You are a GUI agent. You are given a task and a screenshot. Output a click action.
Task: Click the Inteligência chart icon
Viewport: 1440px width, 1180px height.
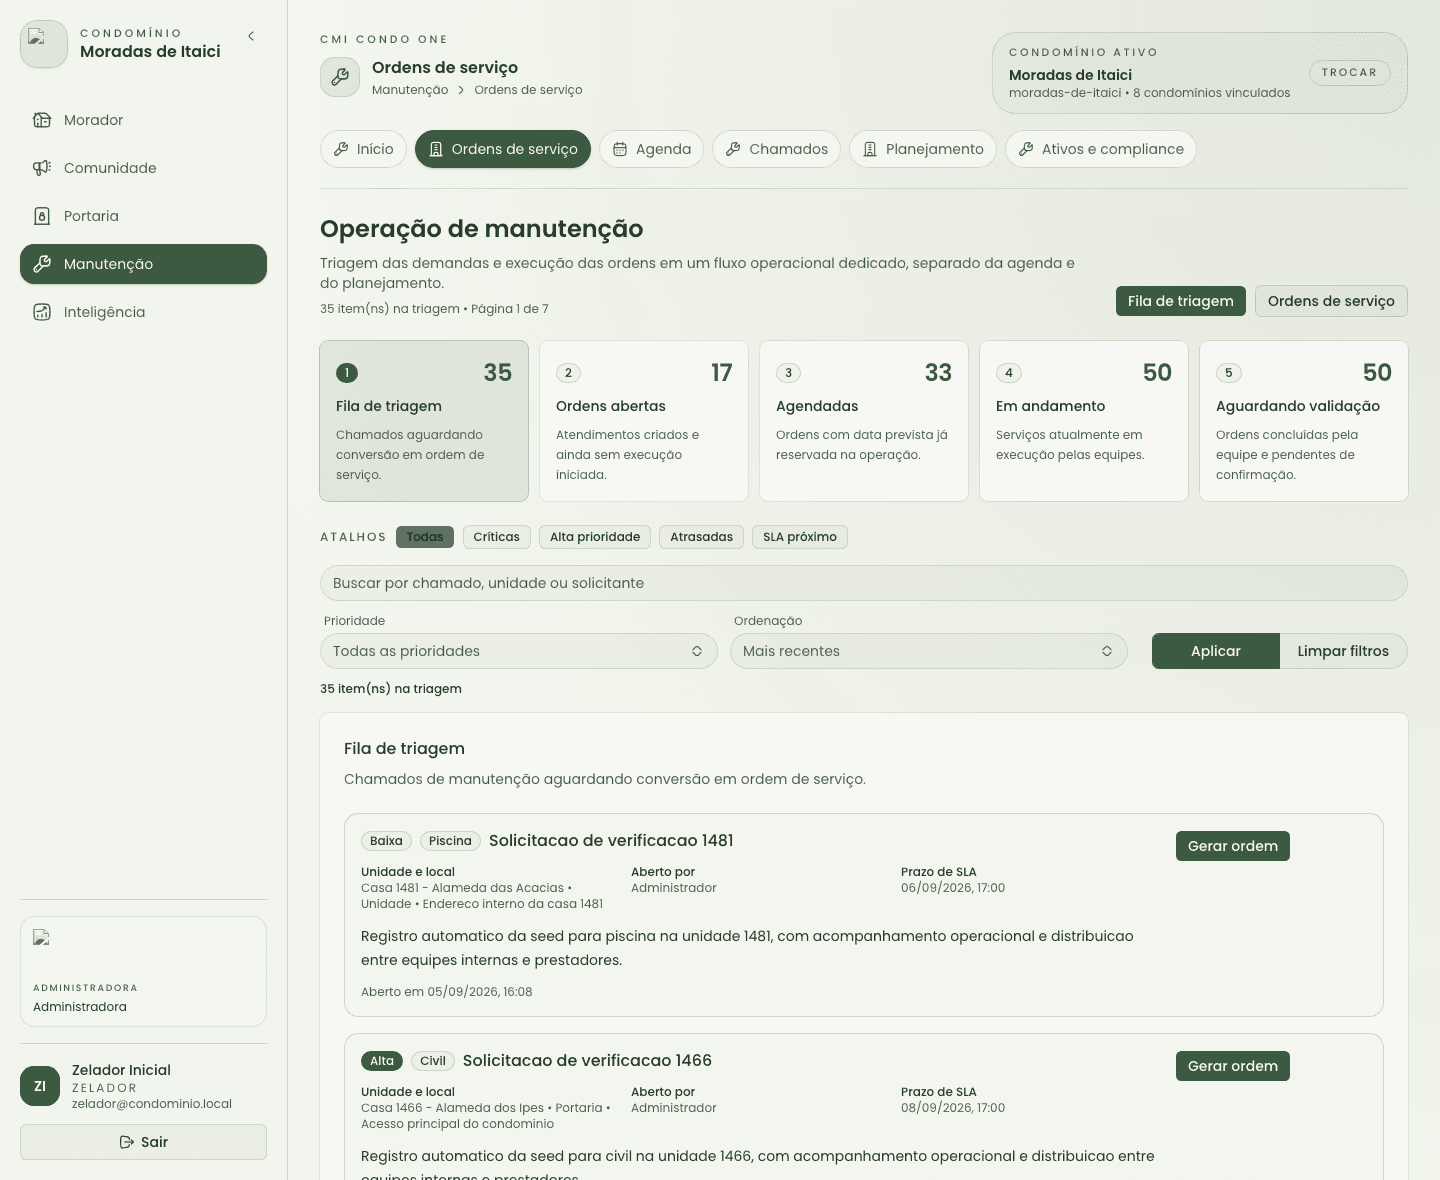click(42, 312)
